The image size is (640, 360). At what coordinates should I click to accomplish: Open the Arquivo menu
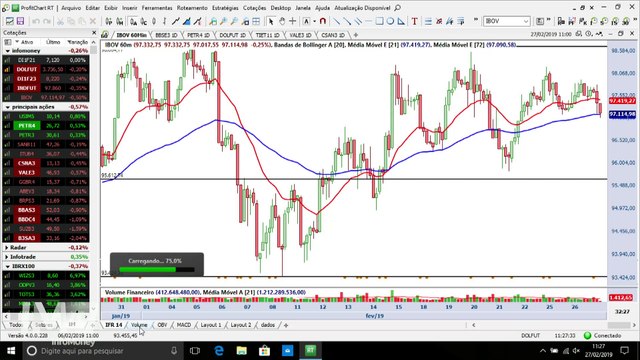(71, 8)
